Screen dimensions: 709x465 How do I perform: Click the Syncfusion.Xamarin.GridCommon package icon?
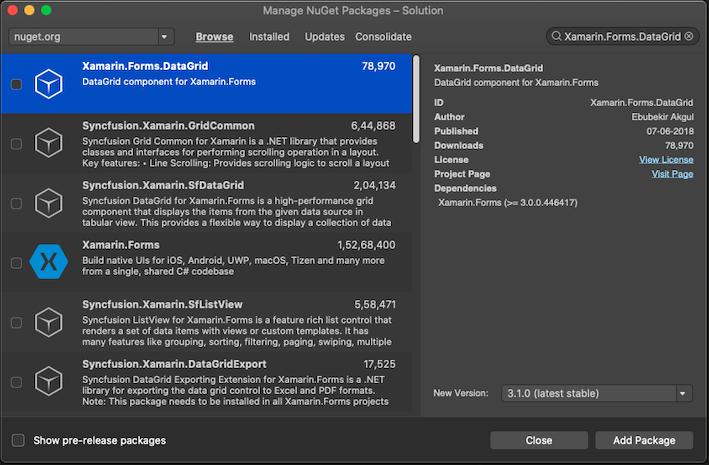(x=48, y=143)
